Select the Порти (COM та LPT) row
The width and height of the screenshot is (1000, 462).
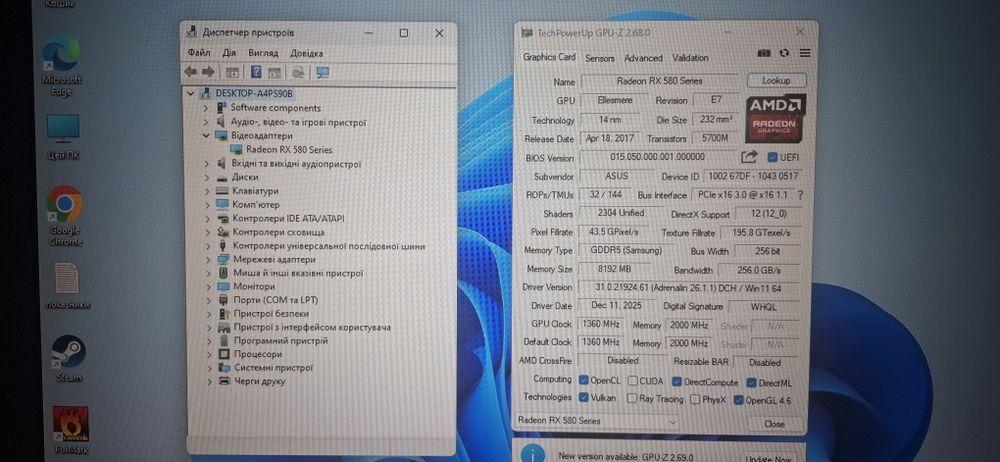click(x=276, y=300)
